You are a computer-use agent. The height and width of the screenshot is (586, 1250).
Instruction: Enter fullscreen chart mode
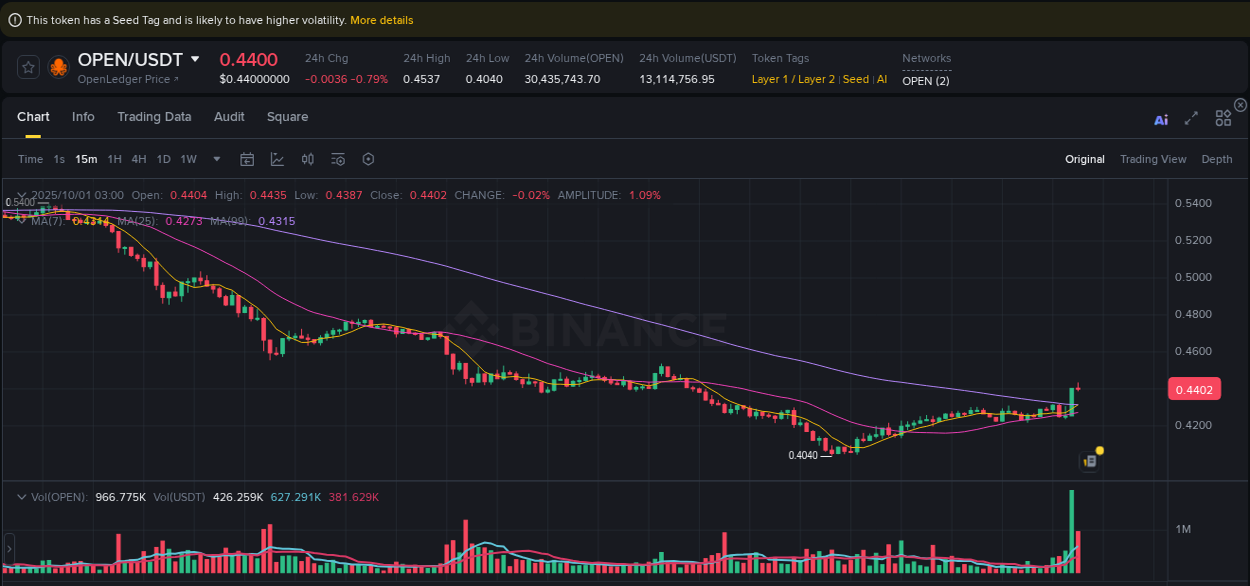1191,117
